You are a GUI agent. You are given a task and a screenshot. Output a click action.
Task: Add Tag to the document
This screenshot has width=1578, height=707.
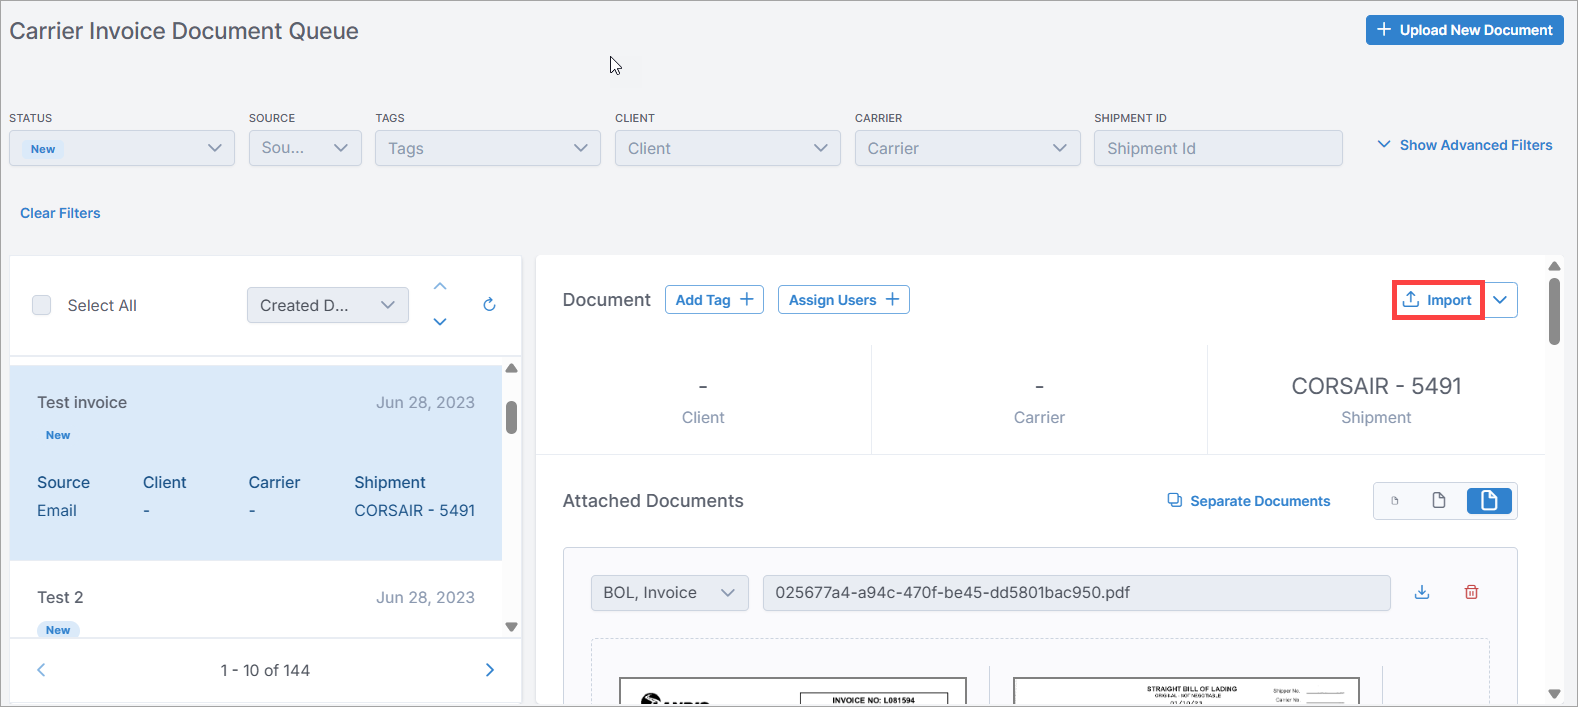714,300
